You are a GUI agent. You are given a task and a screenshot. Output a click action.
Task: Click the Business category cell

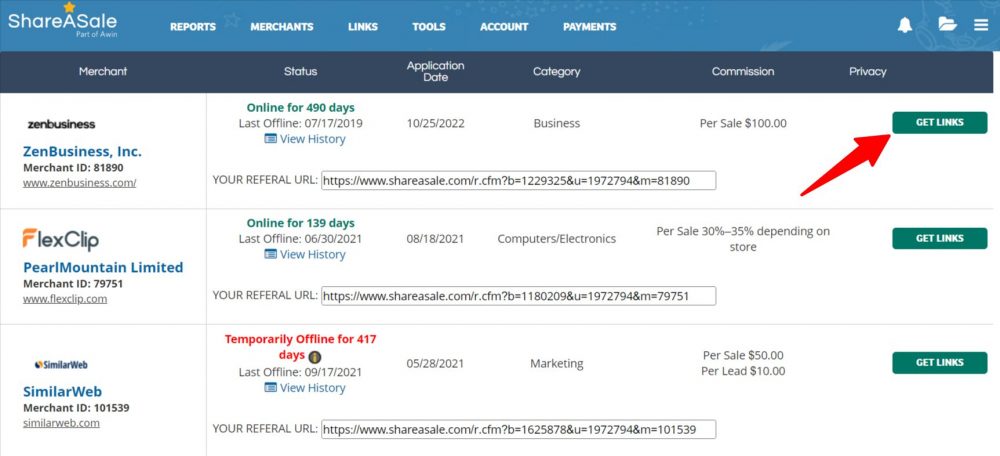(557, 123)
